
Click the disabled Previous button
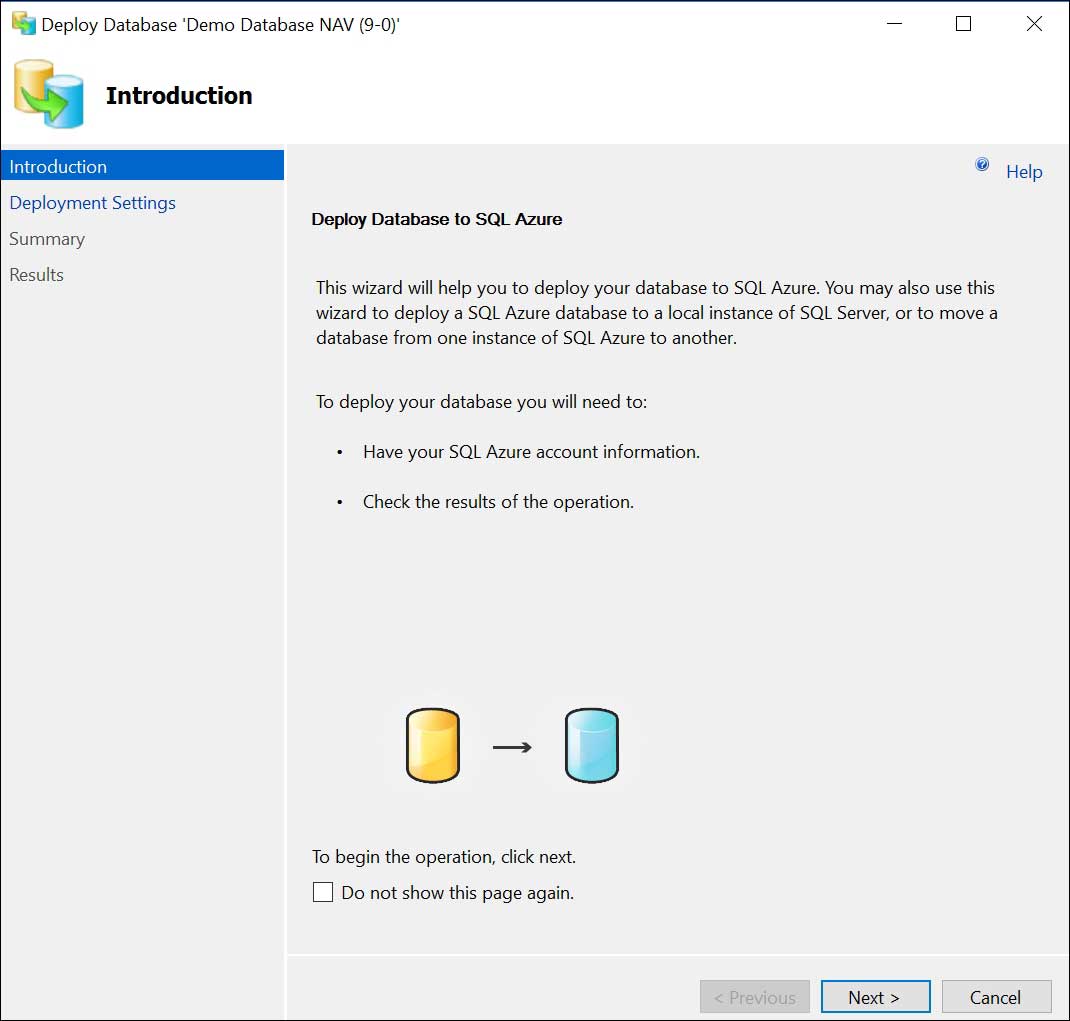pyautogui.click(x=754, y=996)
